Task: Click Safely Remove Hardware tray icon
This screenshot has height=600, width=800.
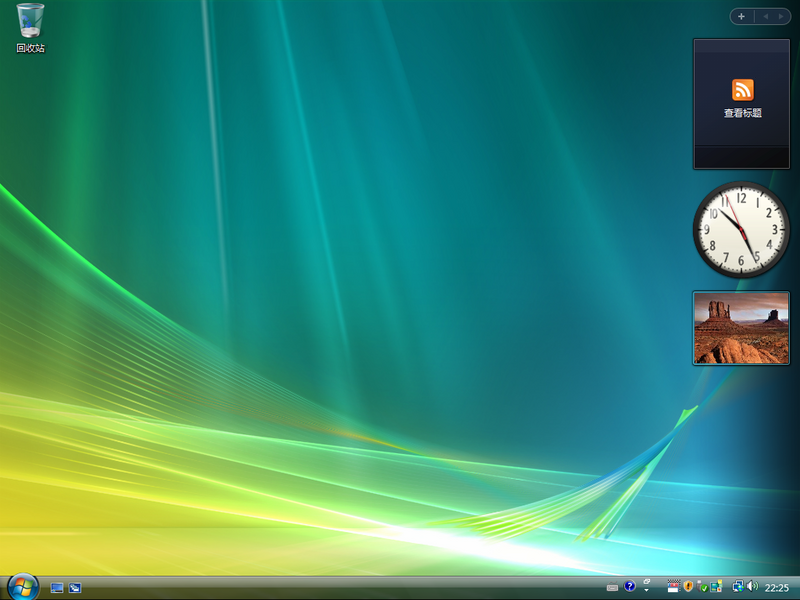Action: tap(703, 586)
